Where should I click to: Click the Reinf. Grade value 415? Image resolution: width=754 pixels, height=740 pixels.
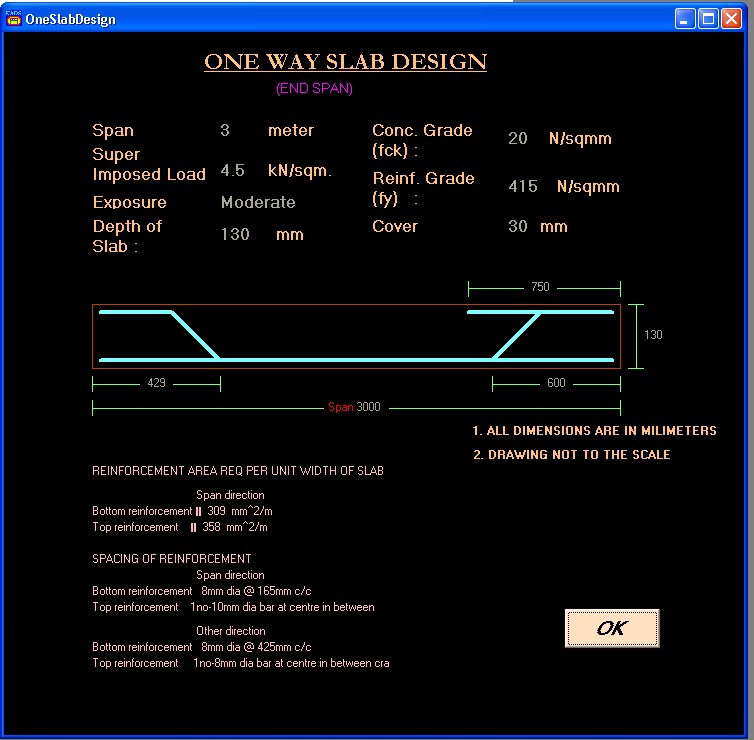pos(523,186)
